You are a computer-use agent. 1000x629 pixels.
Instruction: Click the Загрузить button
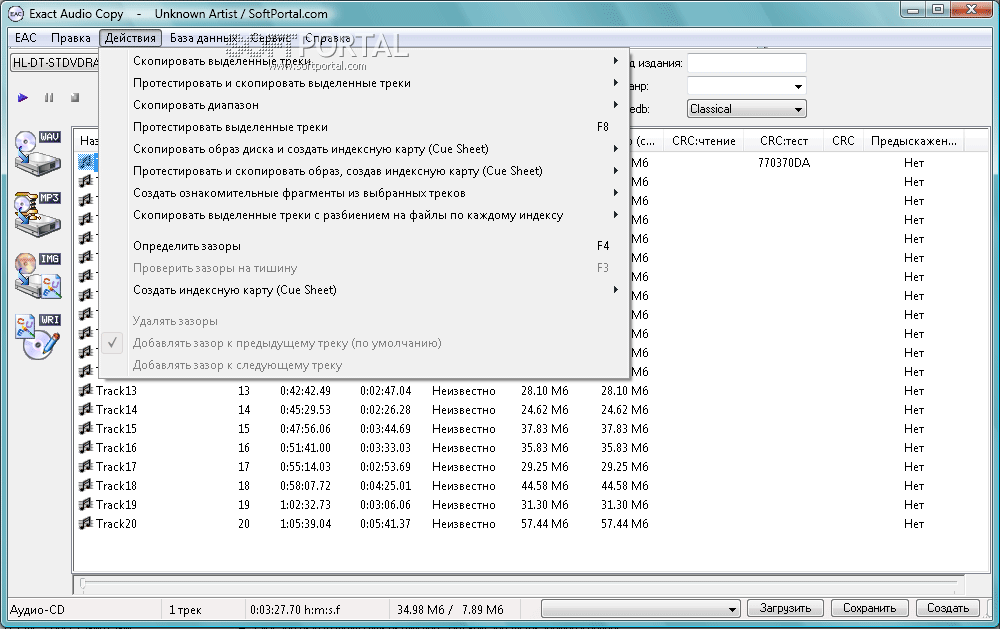click(785, 609)
